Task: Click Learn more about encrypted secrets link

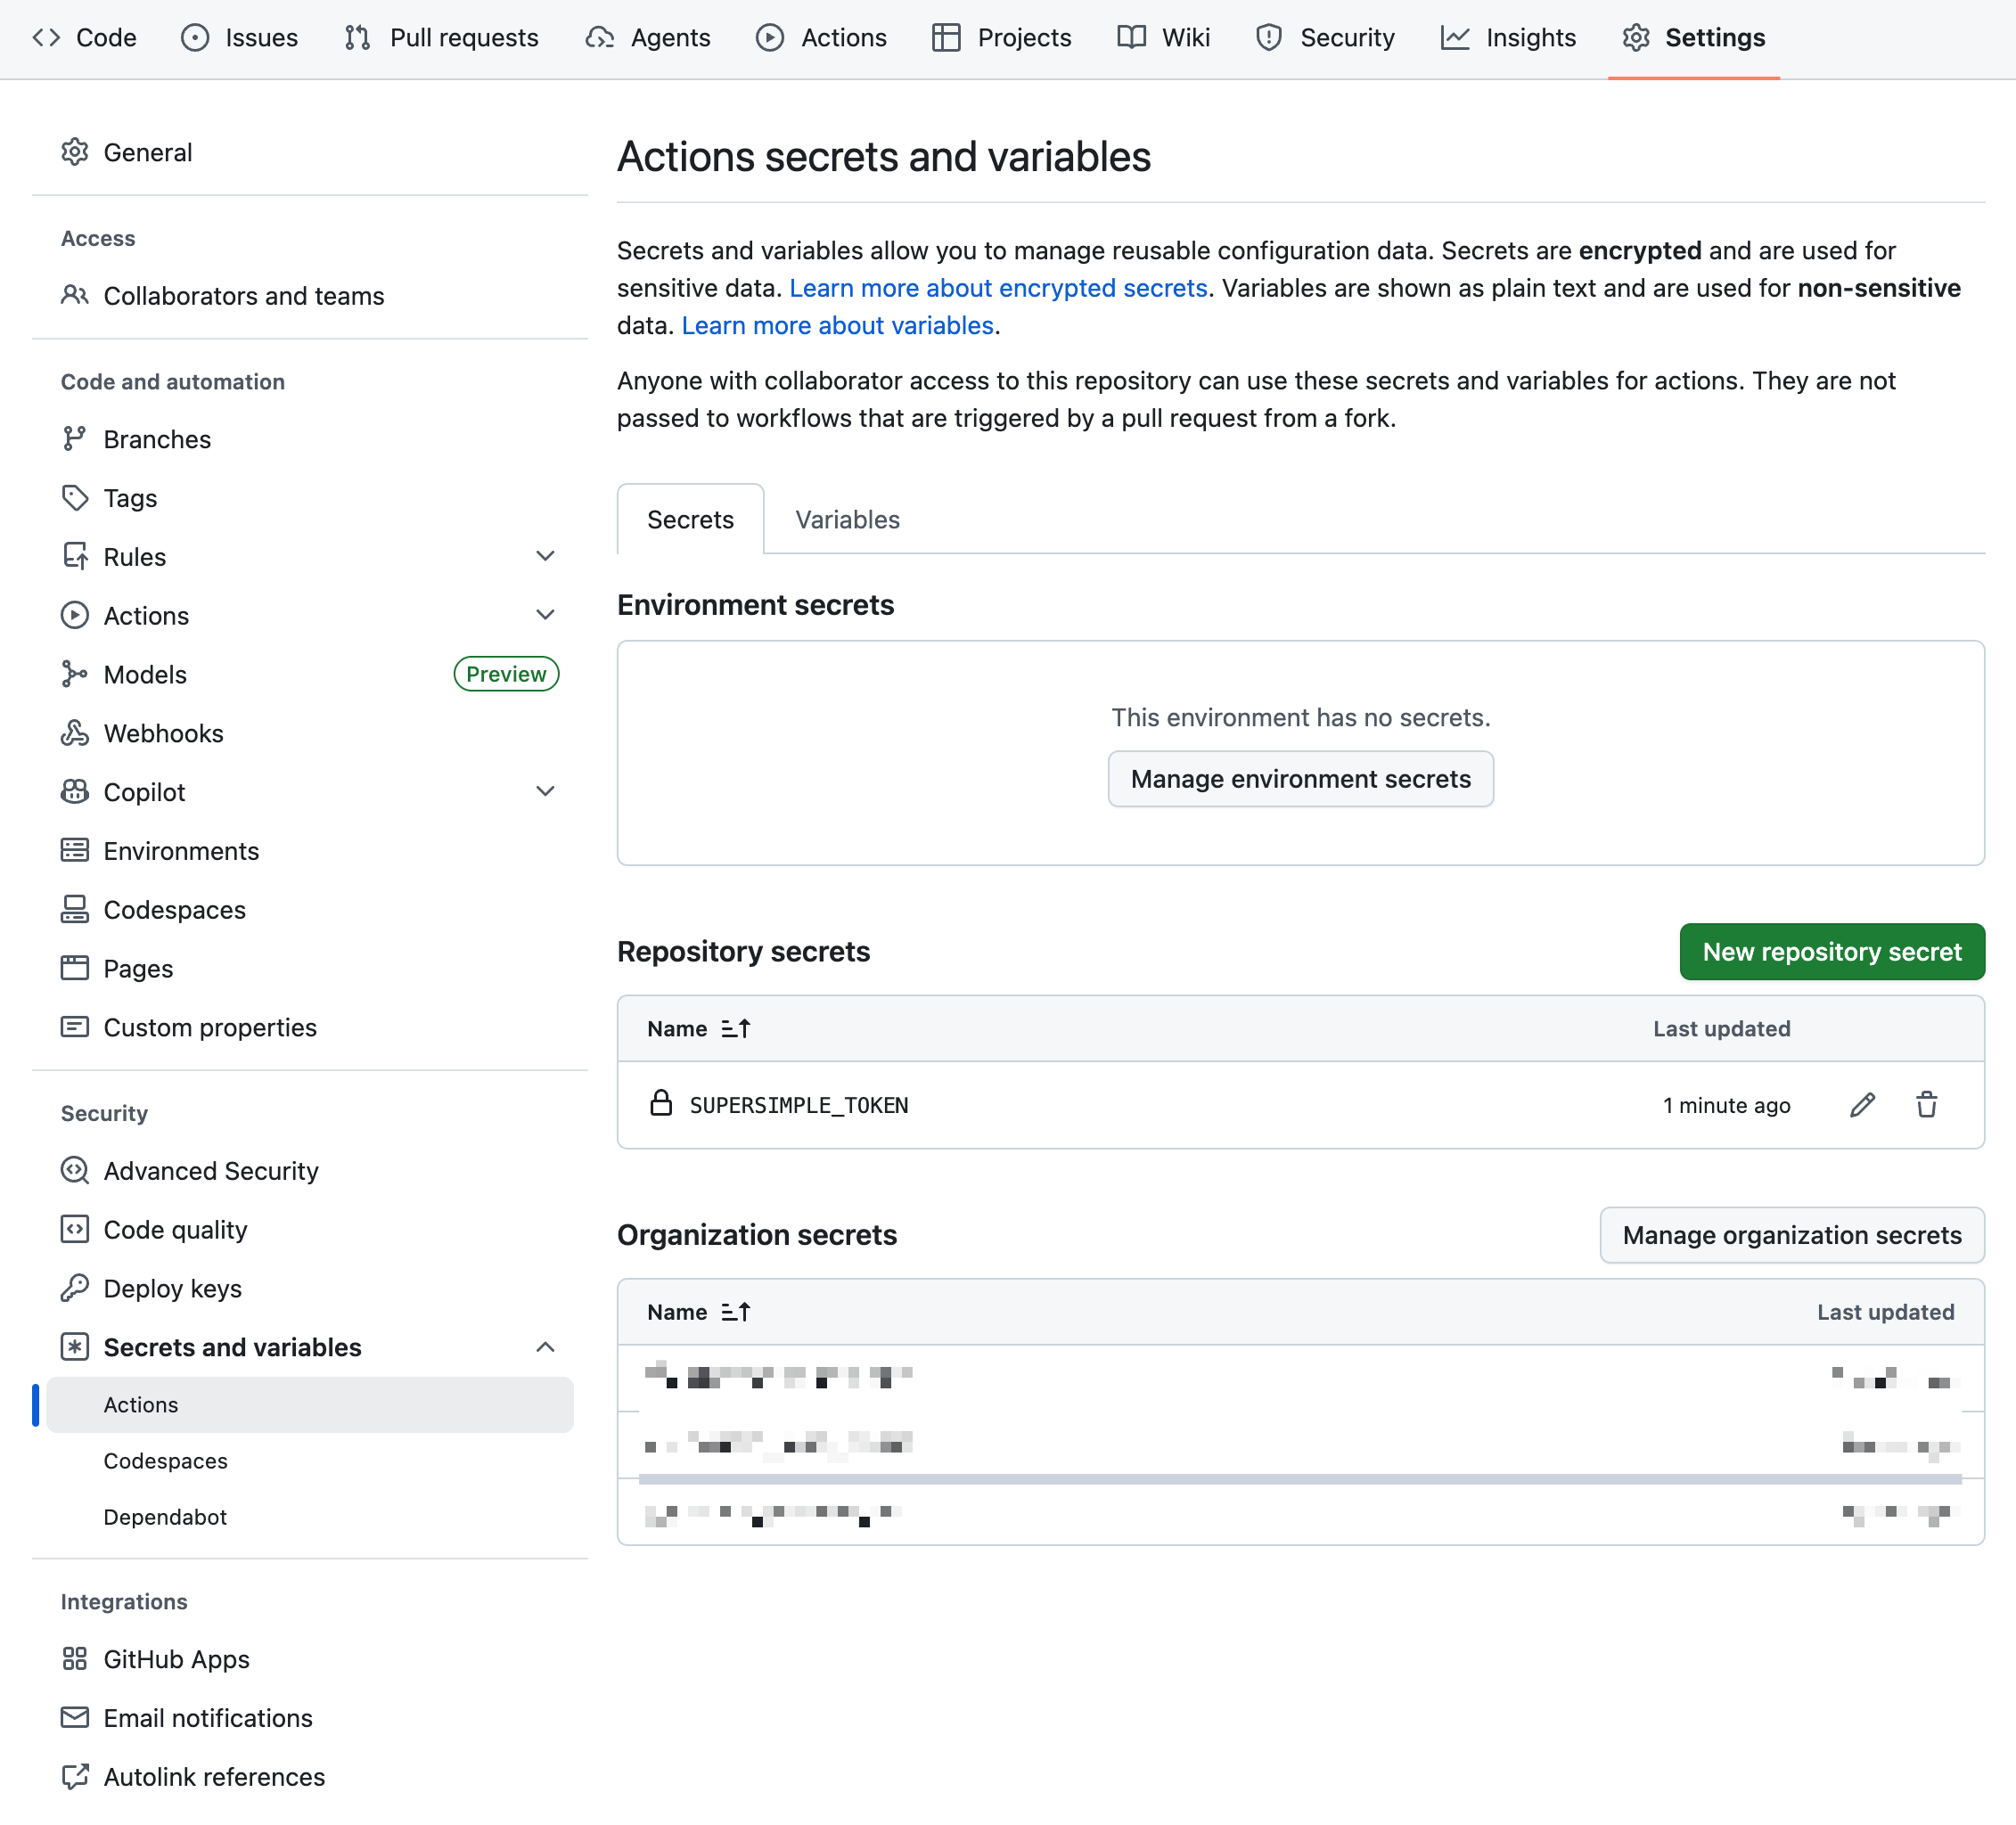Action: [997, 288]
